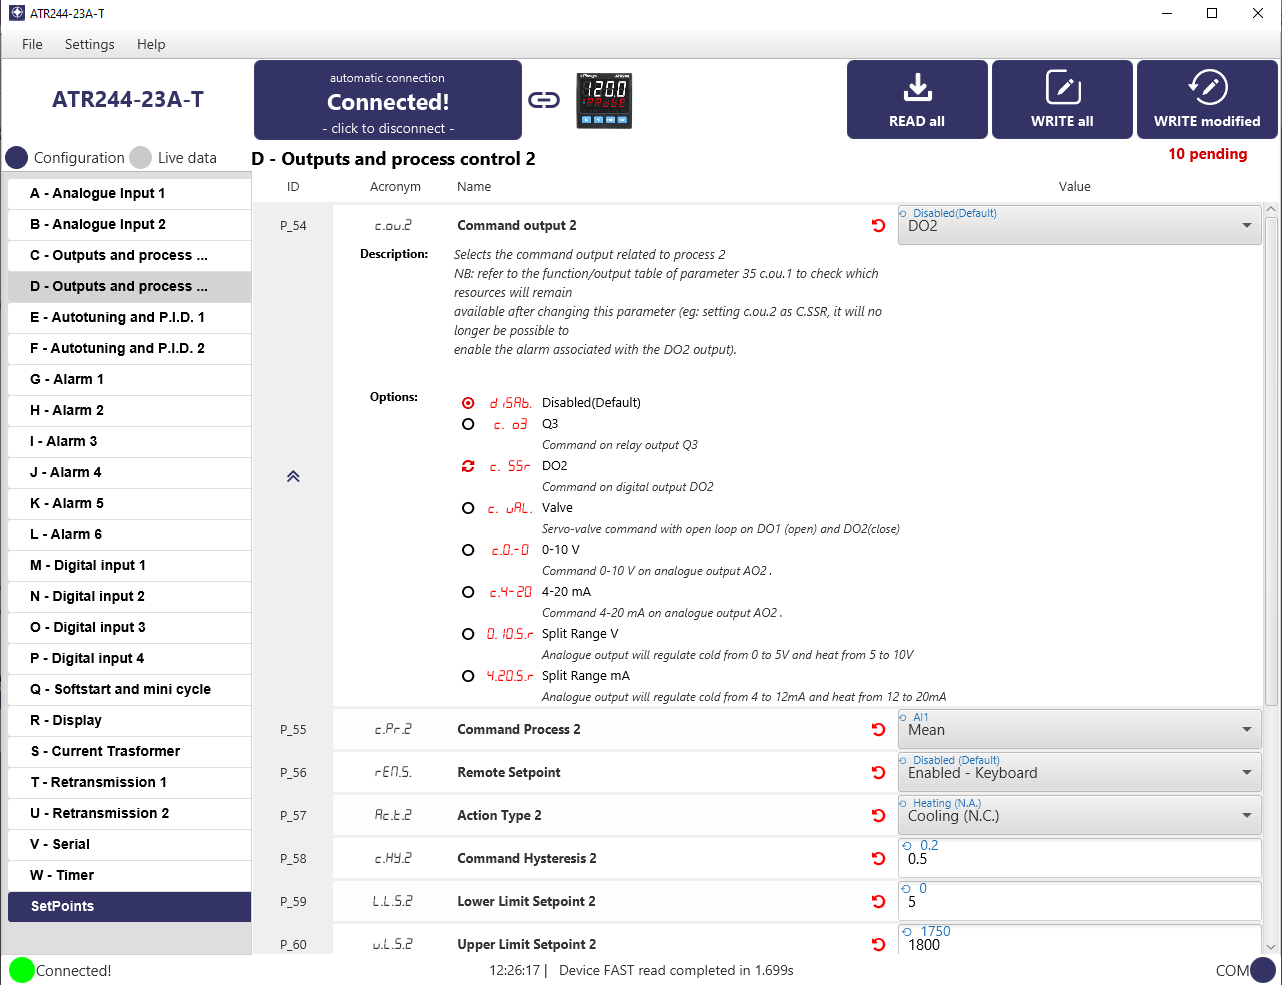Open L - Alarm 6 section
Viewport: 1282px width, 985px height.
click(129, 534)
